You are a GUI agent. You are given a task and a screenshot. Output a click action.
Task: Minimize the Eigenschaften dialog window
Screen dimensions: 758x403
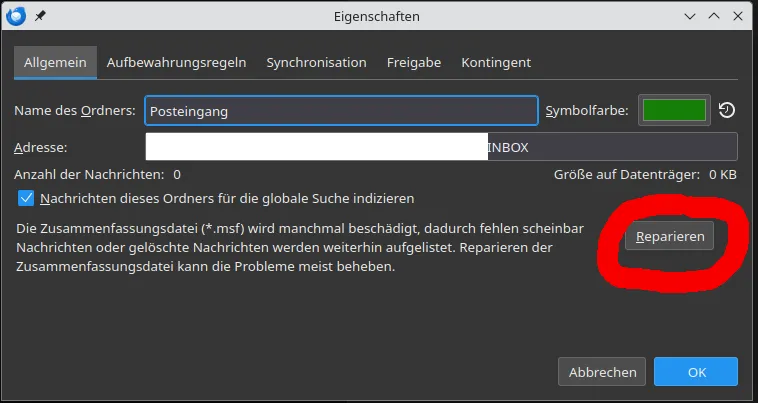(690, 16)
